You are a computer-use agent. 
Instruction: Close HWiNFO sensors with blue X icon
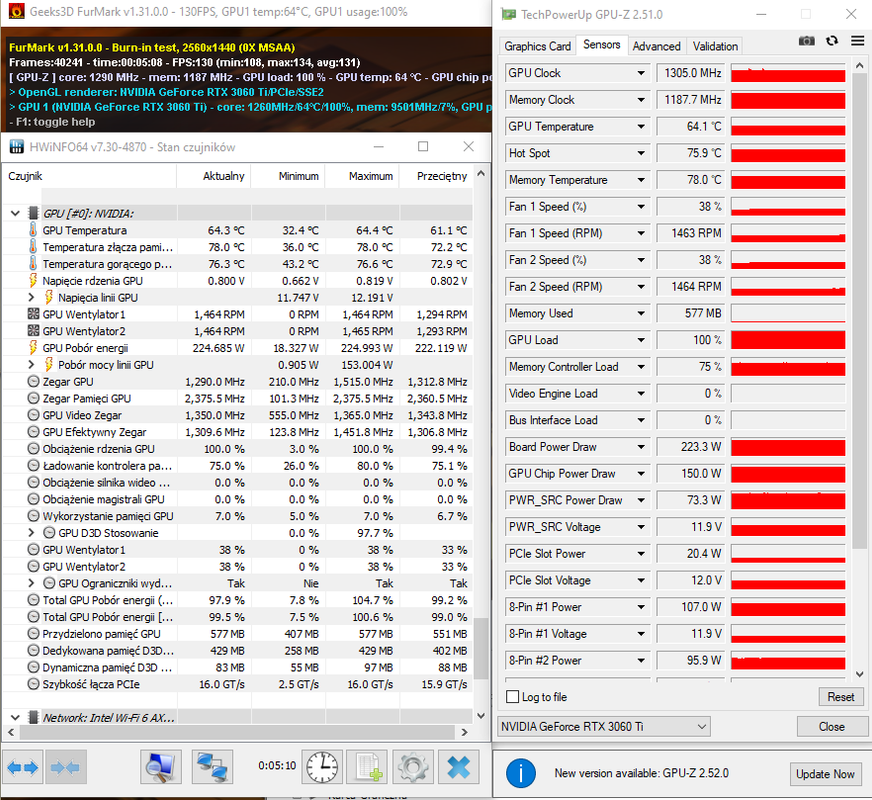(458, 768)
